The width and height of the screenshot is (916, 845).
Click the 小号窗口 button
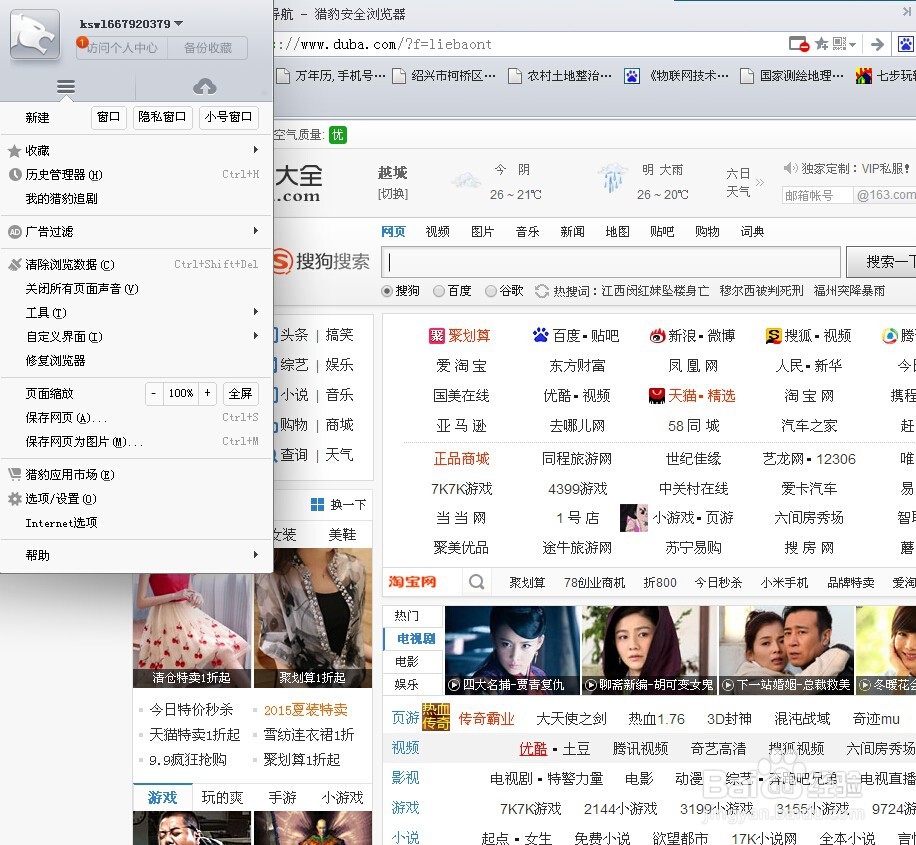click(x=228, y=117)
